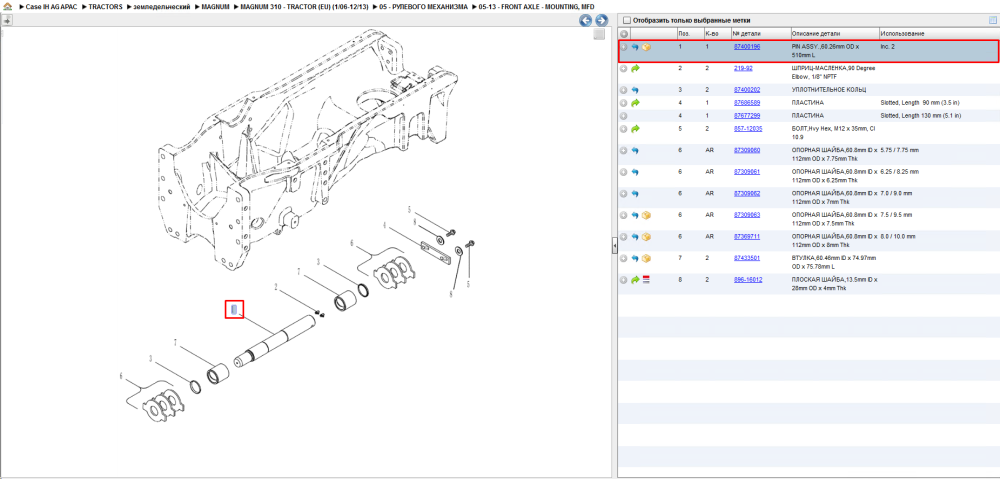The height and width of the screenshot is (479, 1000).
Task: Open part number link 87677299
Action: coord(747,116)
